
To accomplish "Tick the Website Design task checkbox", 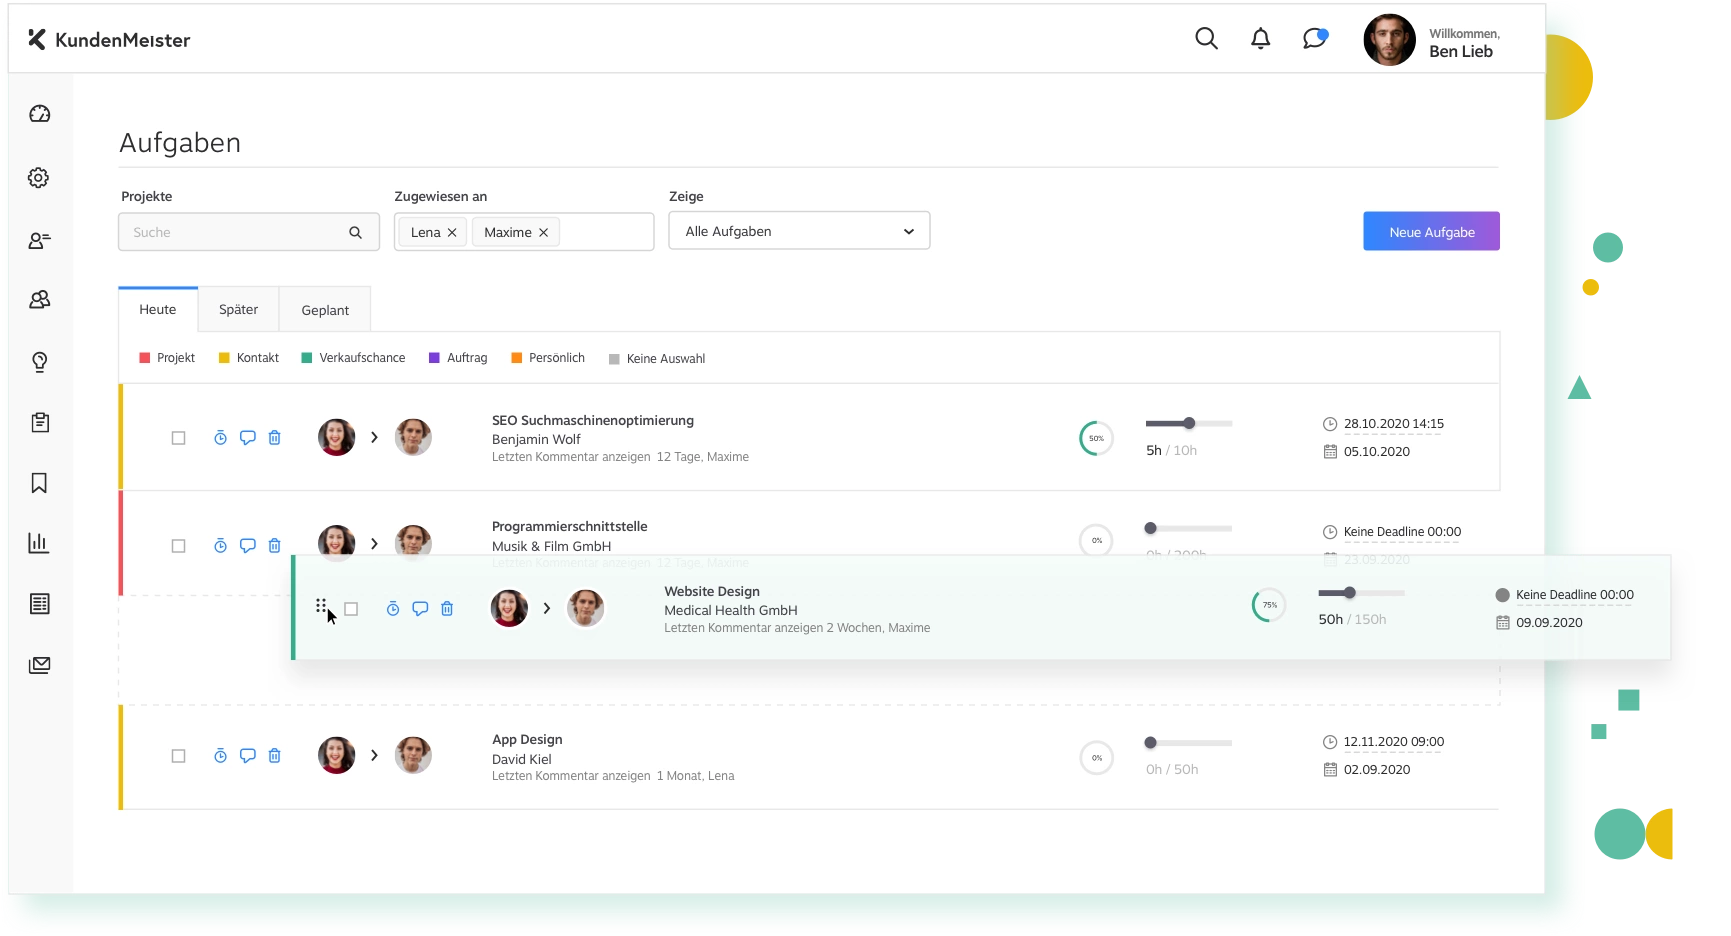I will click(x=351, y=609).
